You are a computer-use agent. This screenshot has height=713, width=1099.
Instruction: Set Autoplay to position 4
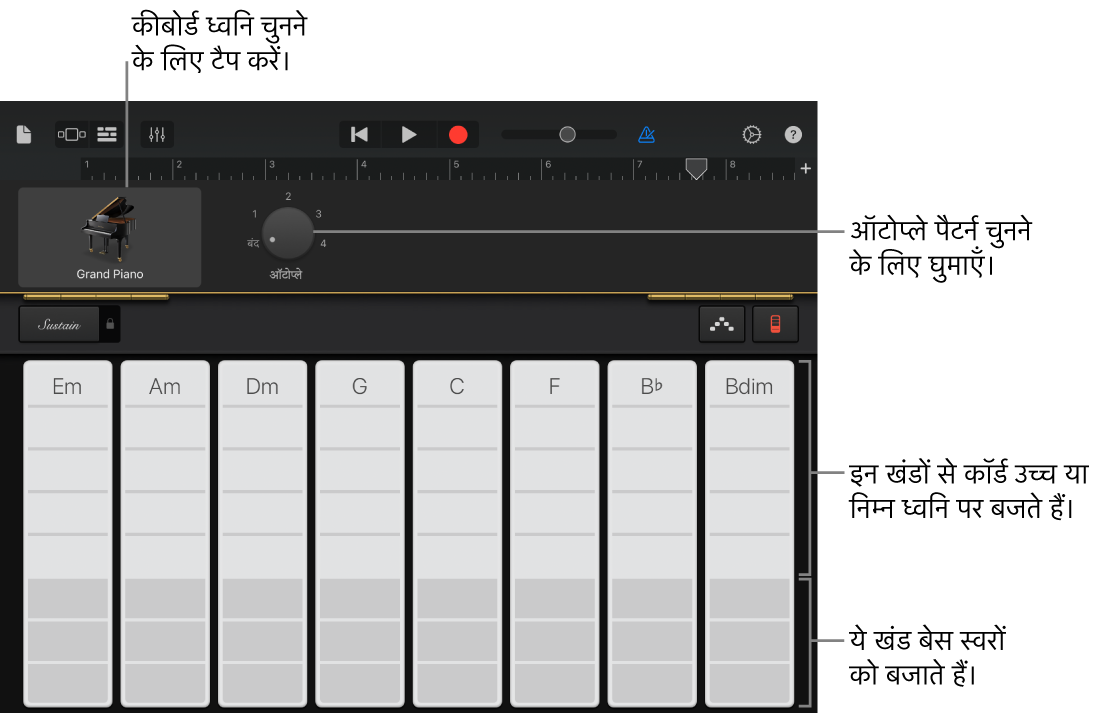coord(323,243)
